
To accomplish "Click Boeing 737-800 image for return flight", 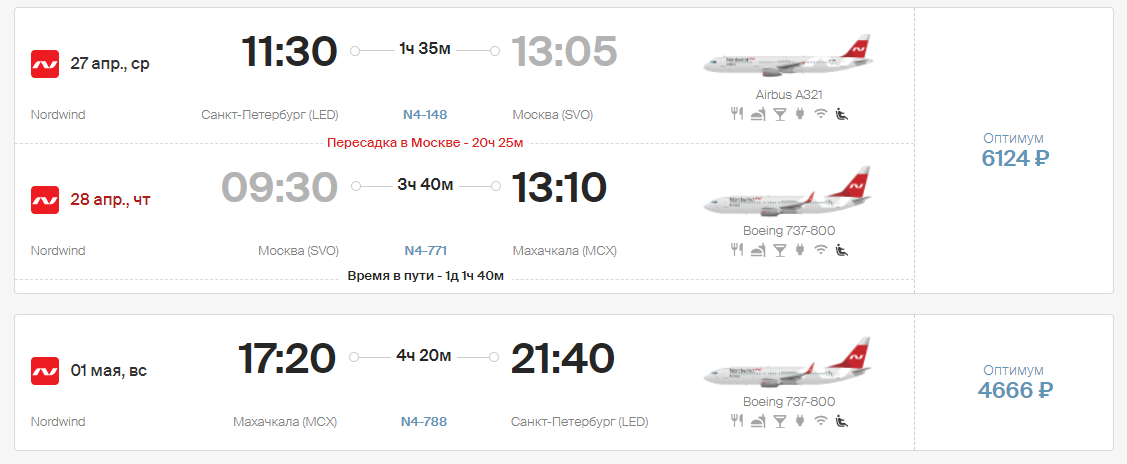I will (788, 363).
